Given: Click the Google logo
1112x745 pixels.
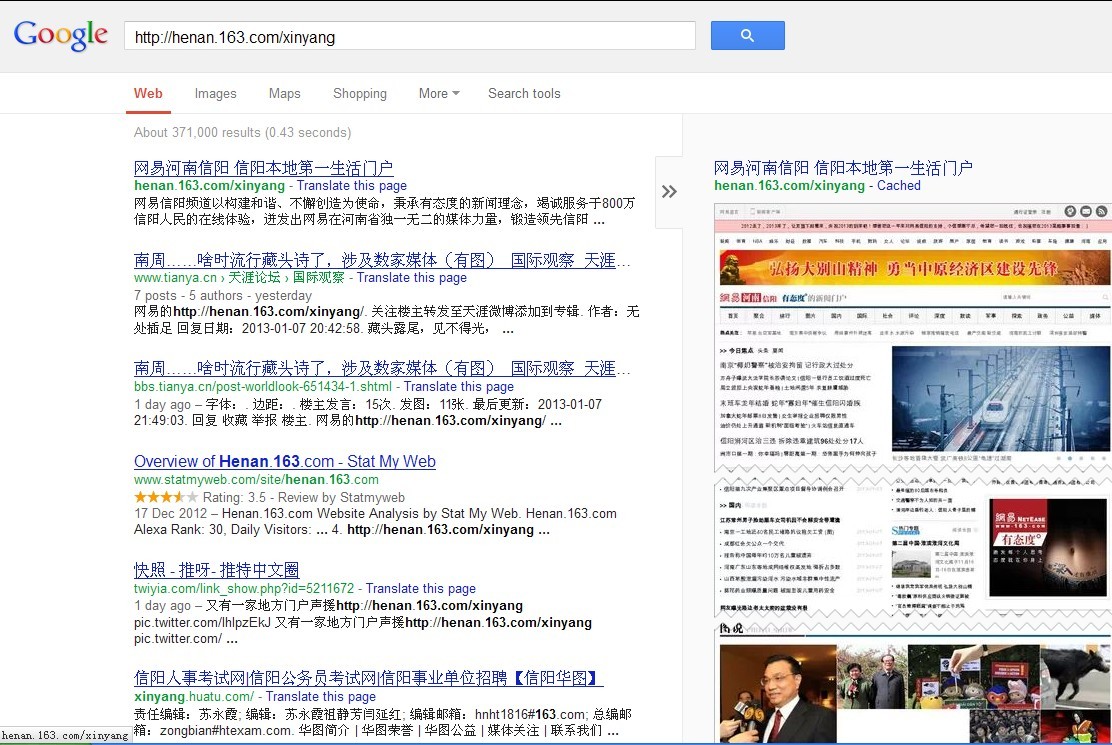Looking at the screenshot, I should [61, 34].
